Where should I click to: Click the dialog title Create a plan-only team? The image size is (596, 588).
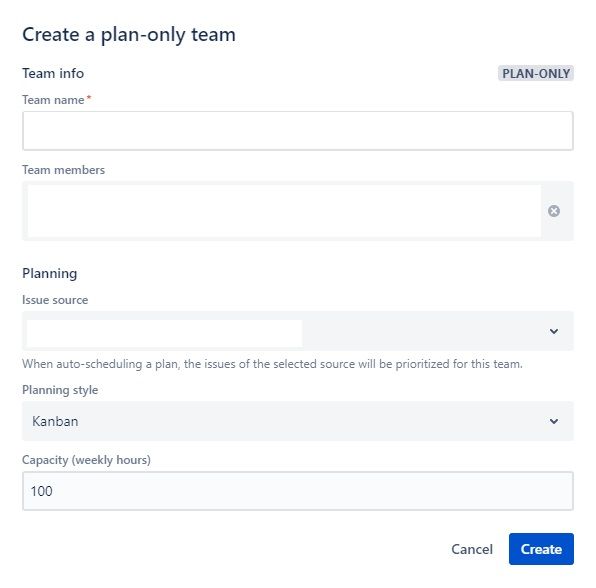[x=129, y=35]
